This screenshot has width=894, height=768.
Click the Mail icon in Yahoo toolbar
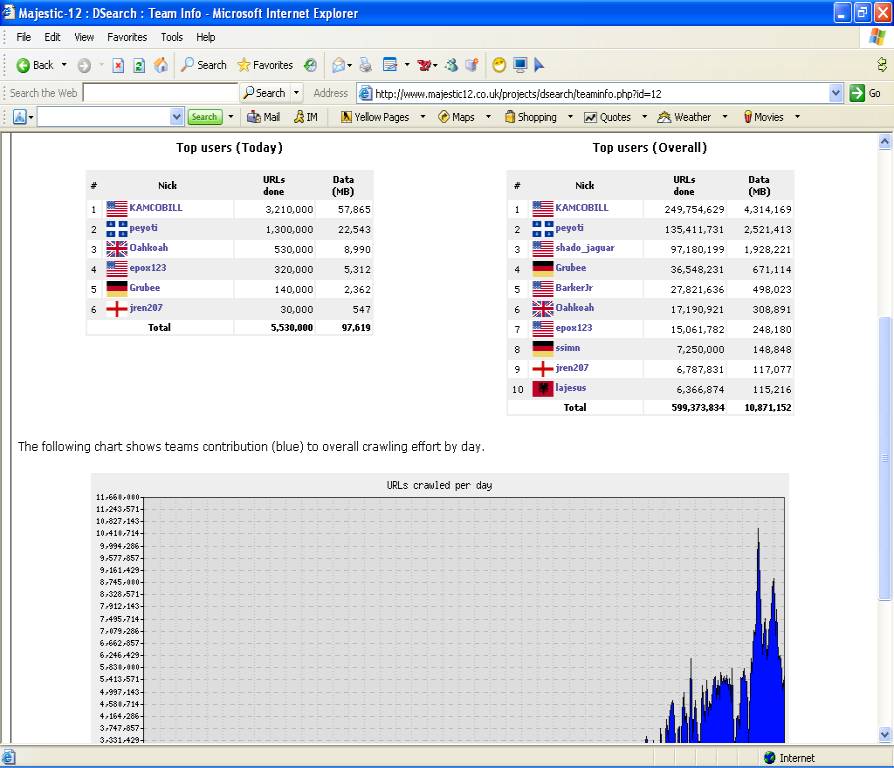(263, 117)
